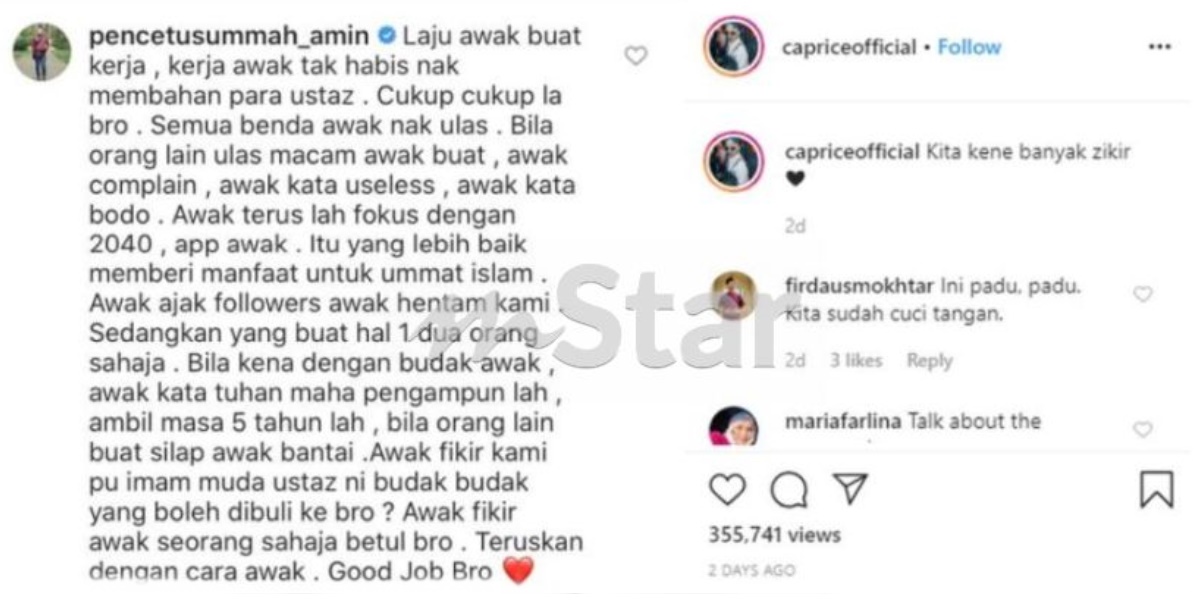
Task: Open the three-dot more options menu
Action: [1159, 47]
